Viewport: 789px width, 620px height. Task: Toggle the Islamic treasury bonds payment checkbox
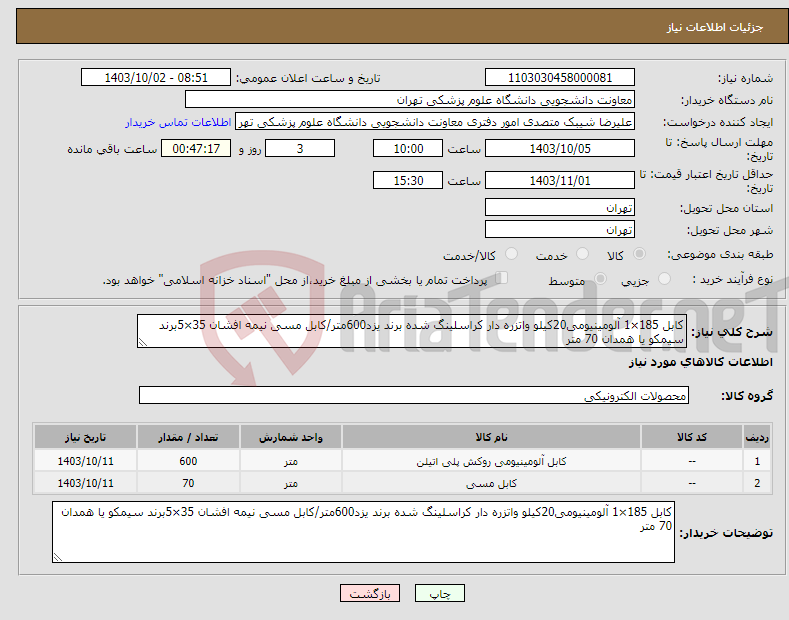coord(502,278)
